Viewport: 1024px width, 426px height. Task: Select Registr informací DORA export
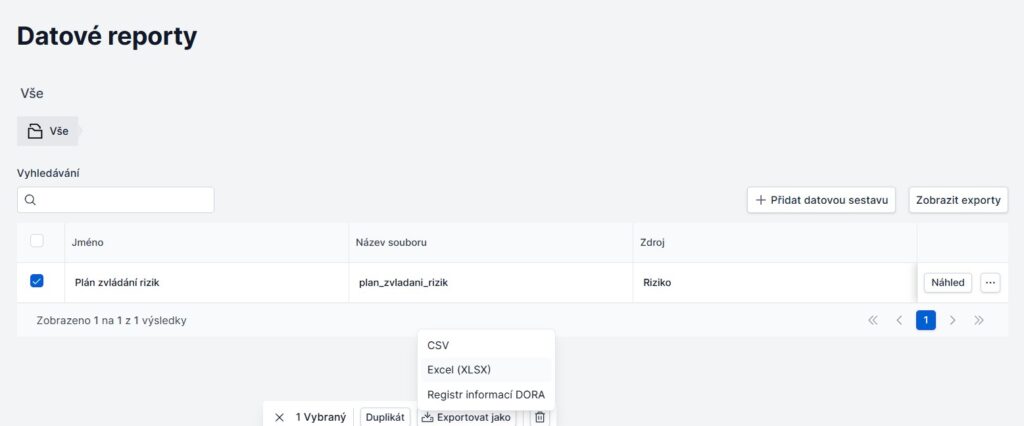click(485, 394)
